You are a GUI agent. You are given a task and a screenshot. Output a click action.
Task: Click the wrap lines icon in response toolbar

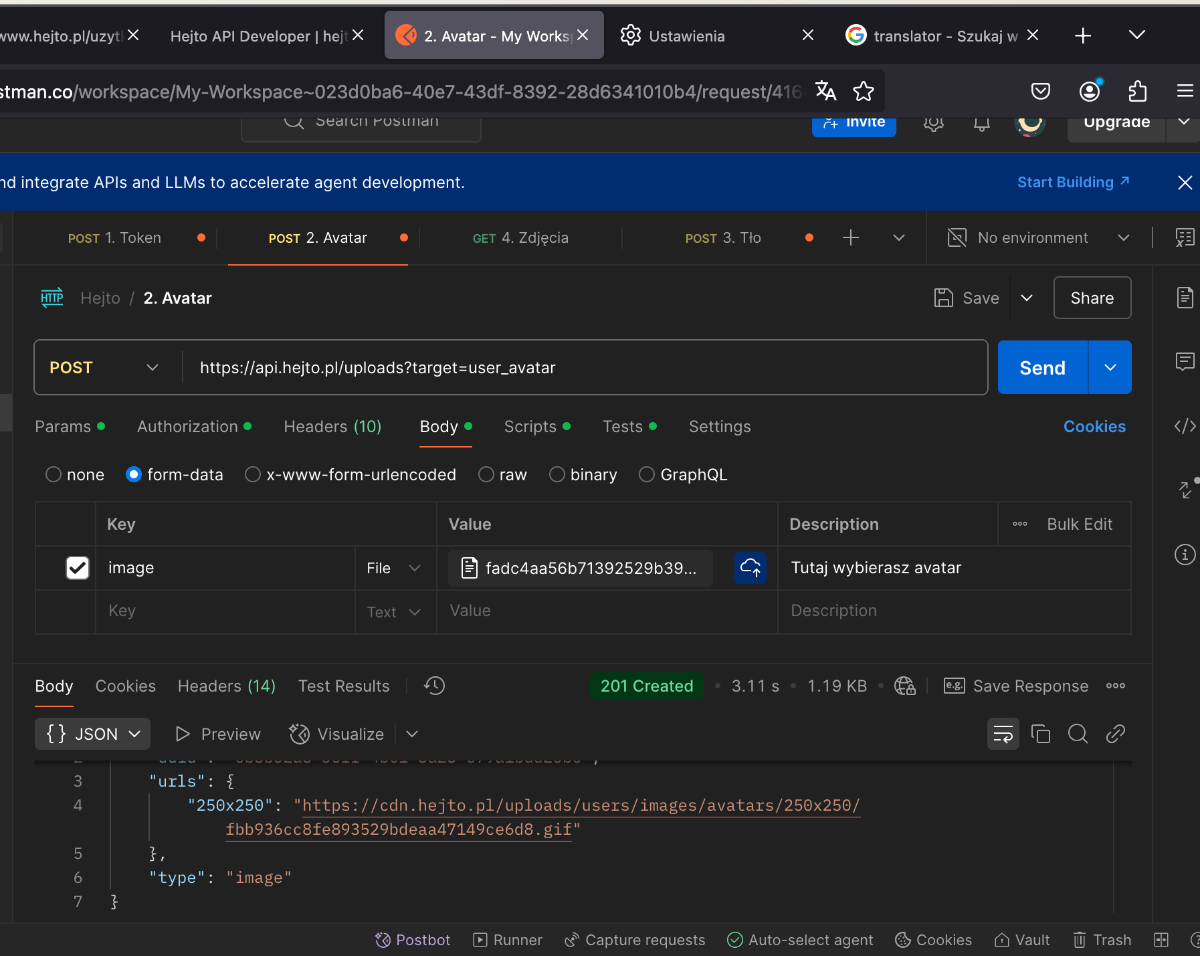point(1003,734)
